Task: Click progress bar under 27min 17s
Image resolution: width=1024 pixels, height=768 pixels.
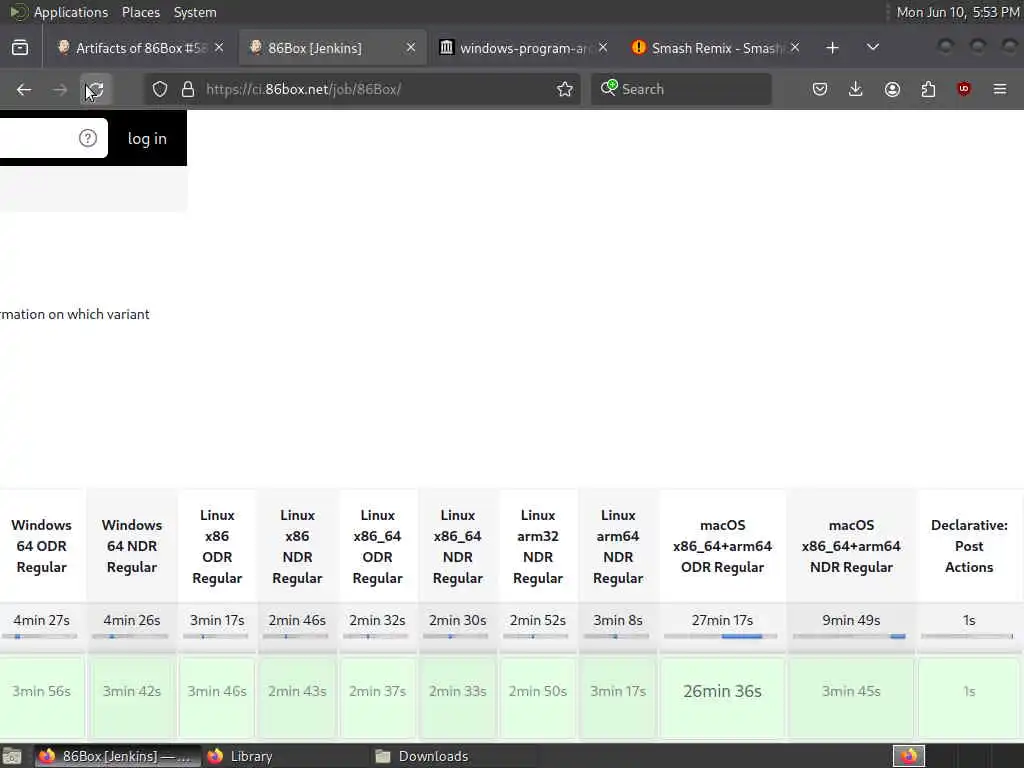Action: tap(721, 636)
